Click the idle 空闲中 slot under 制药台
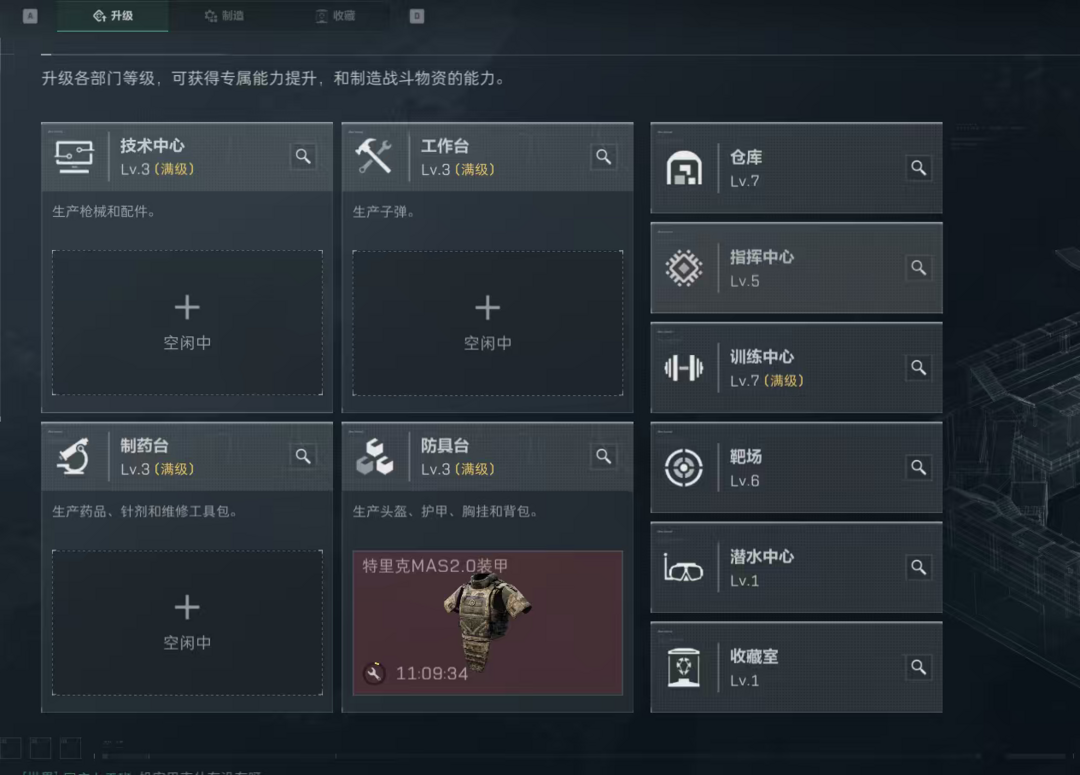 click(x=187, y=623)
